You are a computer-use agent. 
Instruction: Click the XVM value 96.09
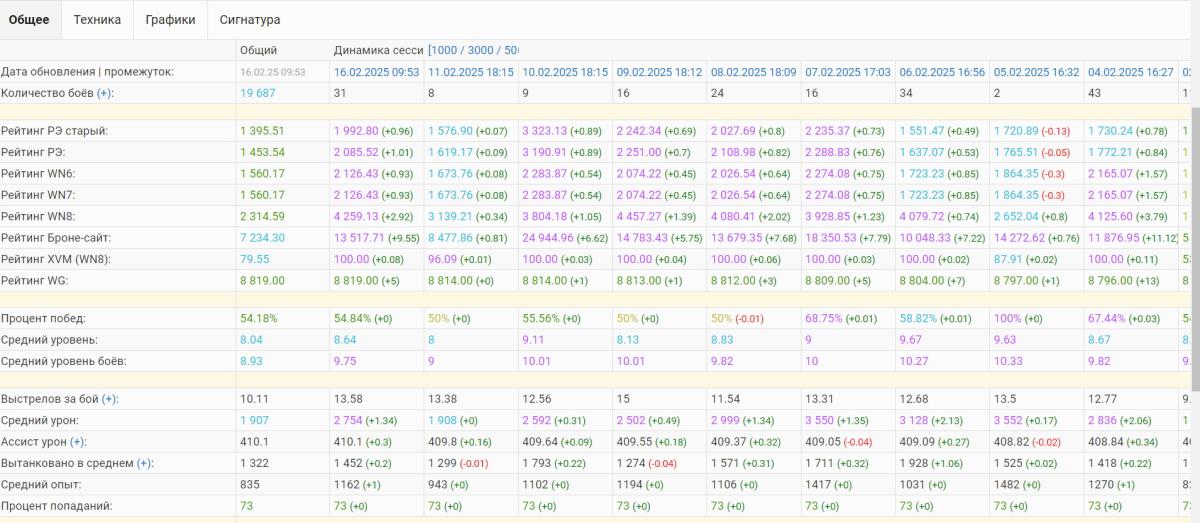(x=443, y=259)
